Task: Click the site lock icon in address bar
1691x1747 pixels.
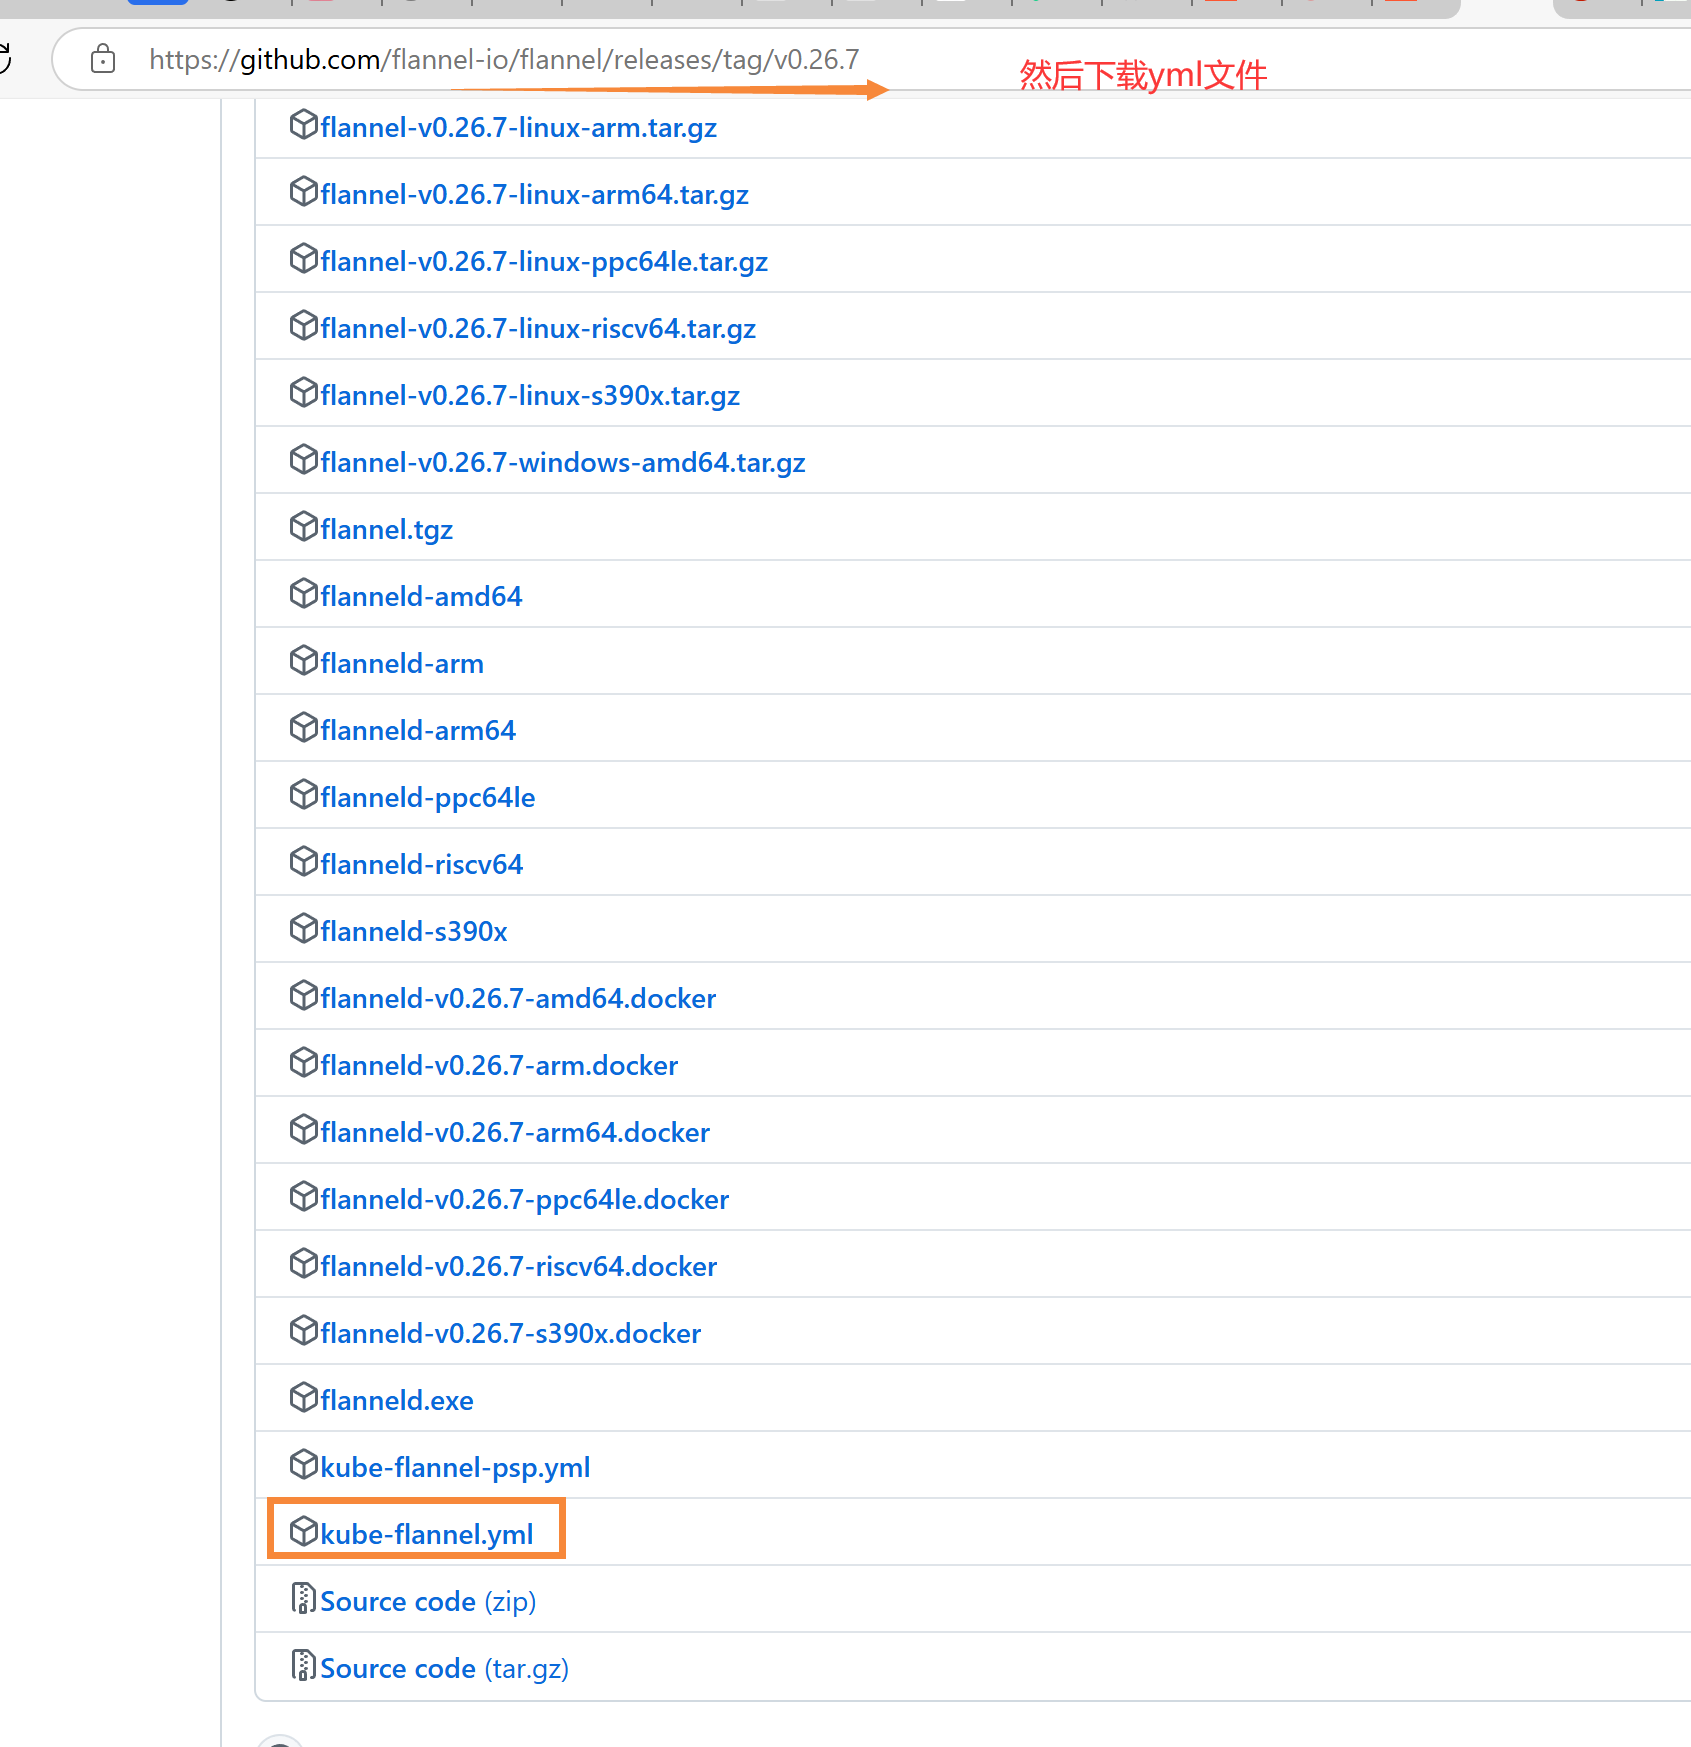Action: point(102,60)
